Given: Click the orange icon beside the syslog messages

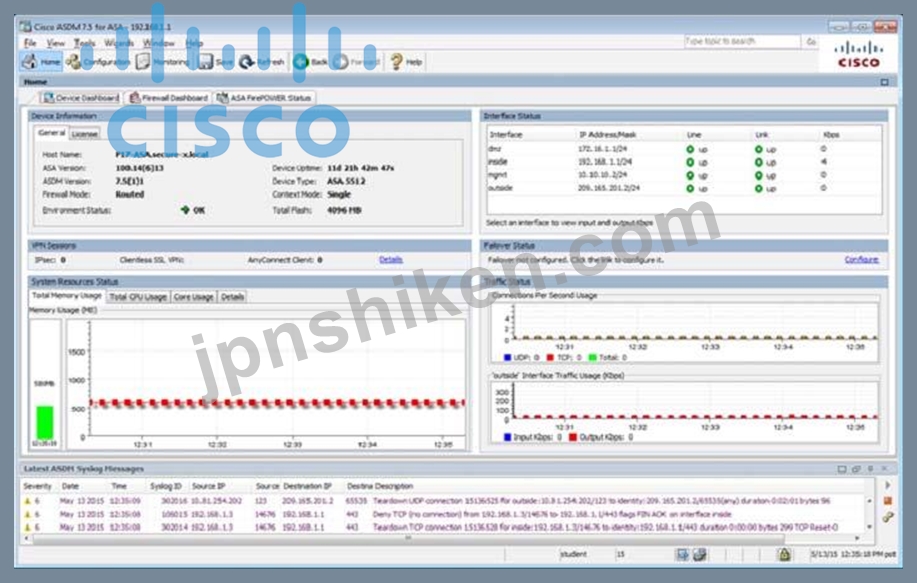Looking at the screenshot, I should (888, 501).
